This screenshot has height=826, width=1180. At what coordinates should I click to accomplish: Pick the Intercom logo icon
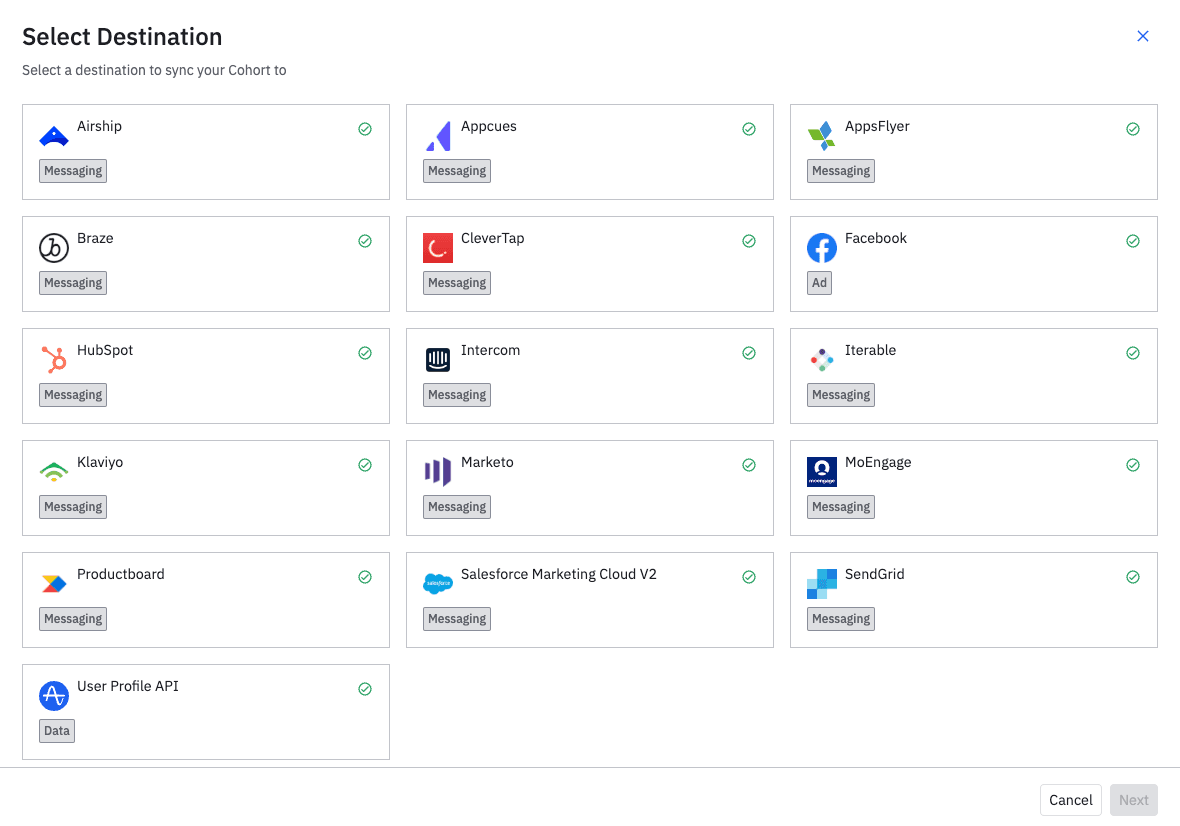tap(438, 360)
